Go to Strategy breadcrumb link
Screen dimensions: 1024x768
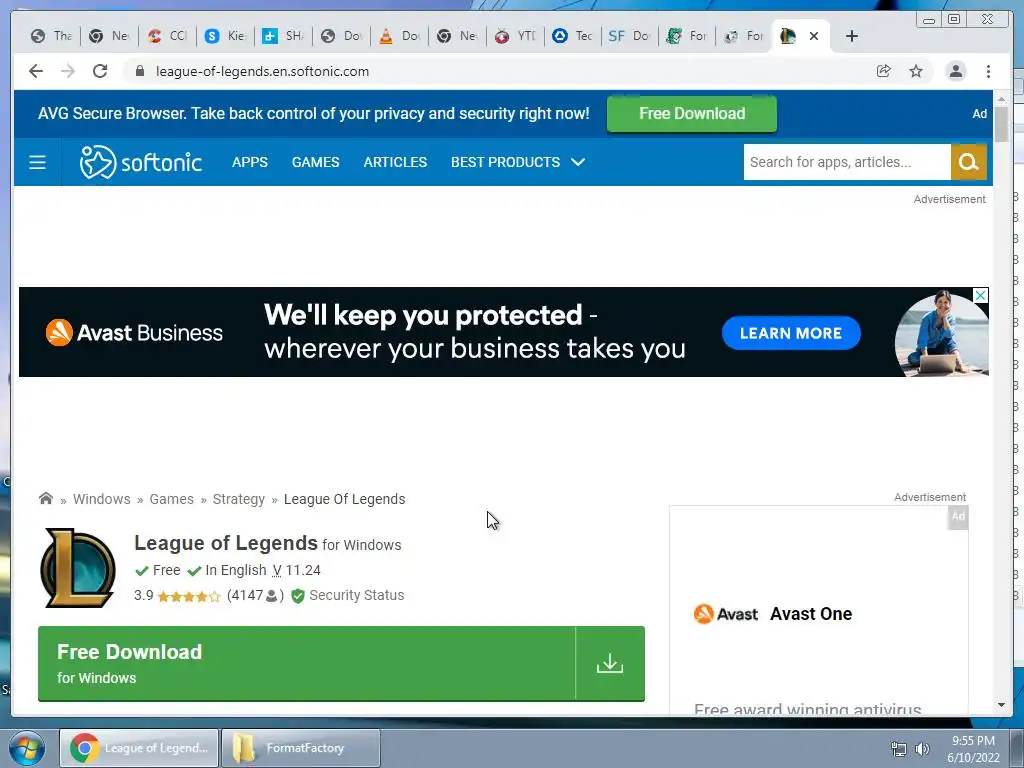coord(239,499)
